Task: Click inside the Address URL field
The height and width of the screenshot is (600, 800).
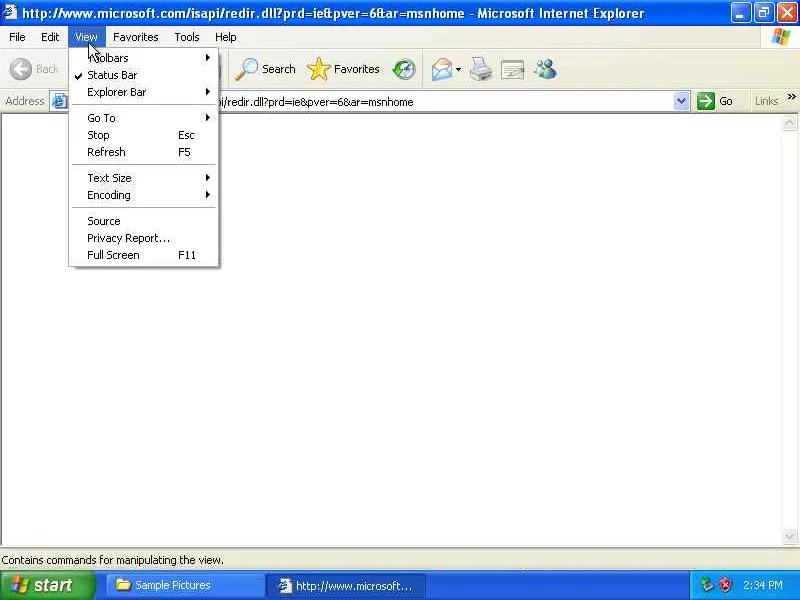Action: tap(370, 102)
